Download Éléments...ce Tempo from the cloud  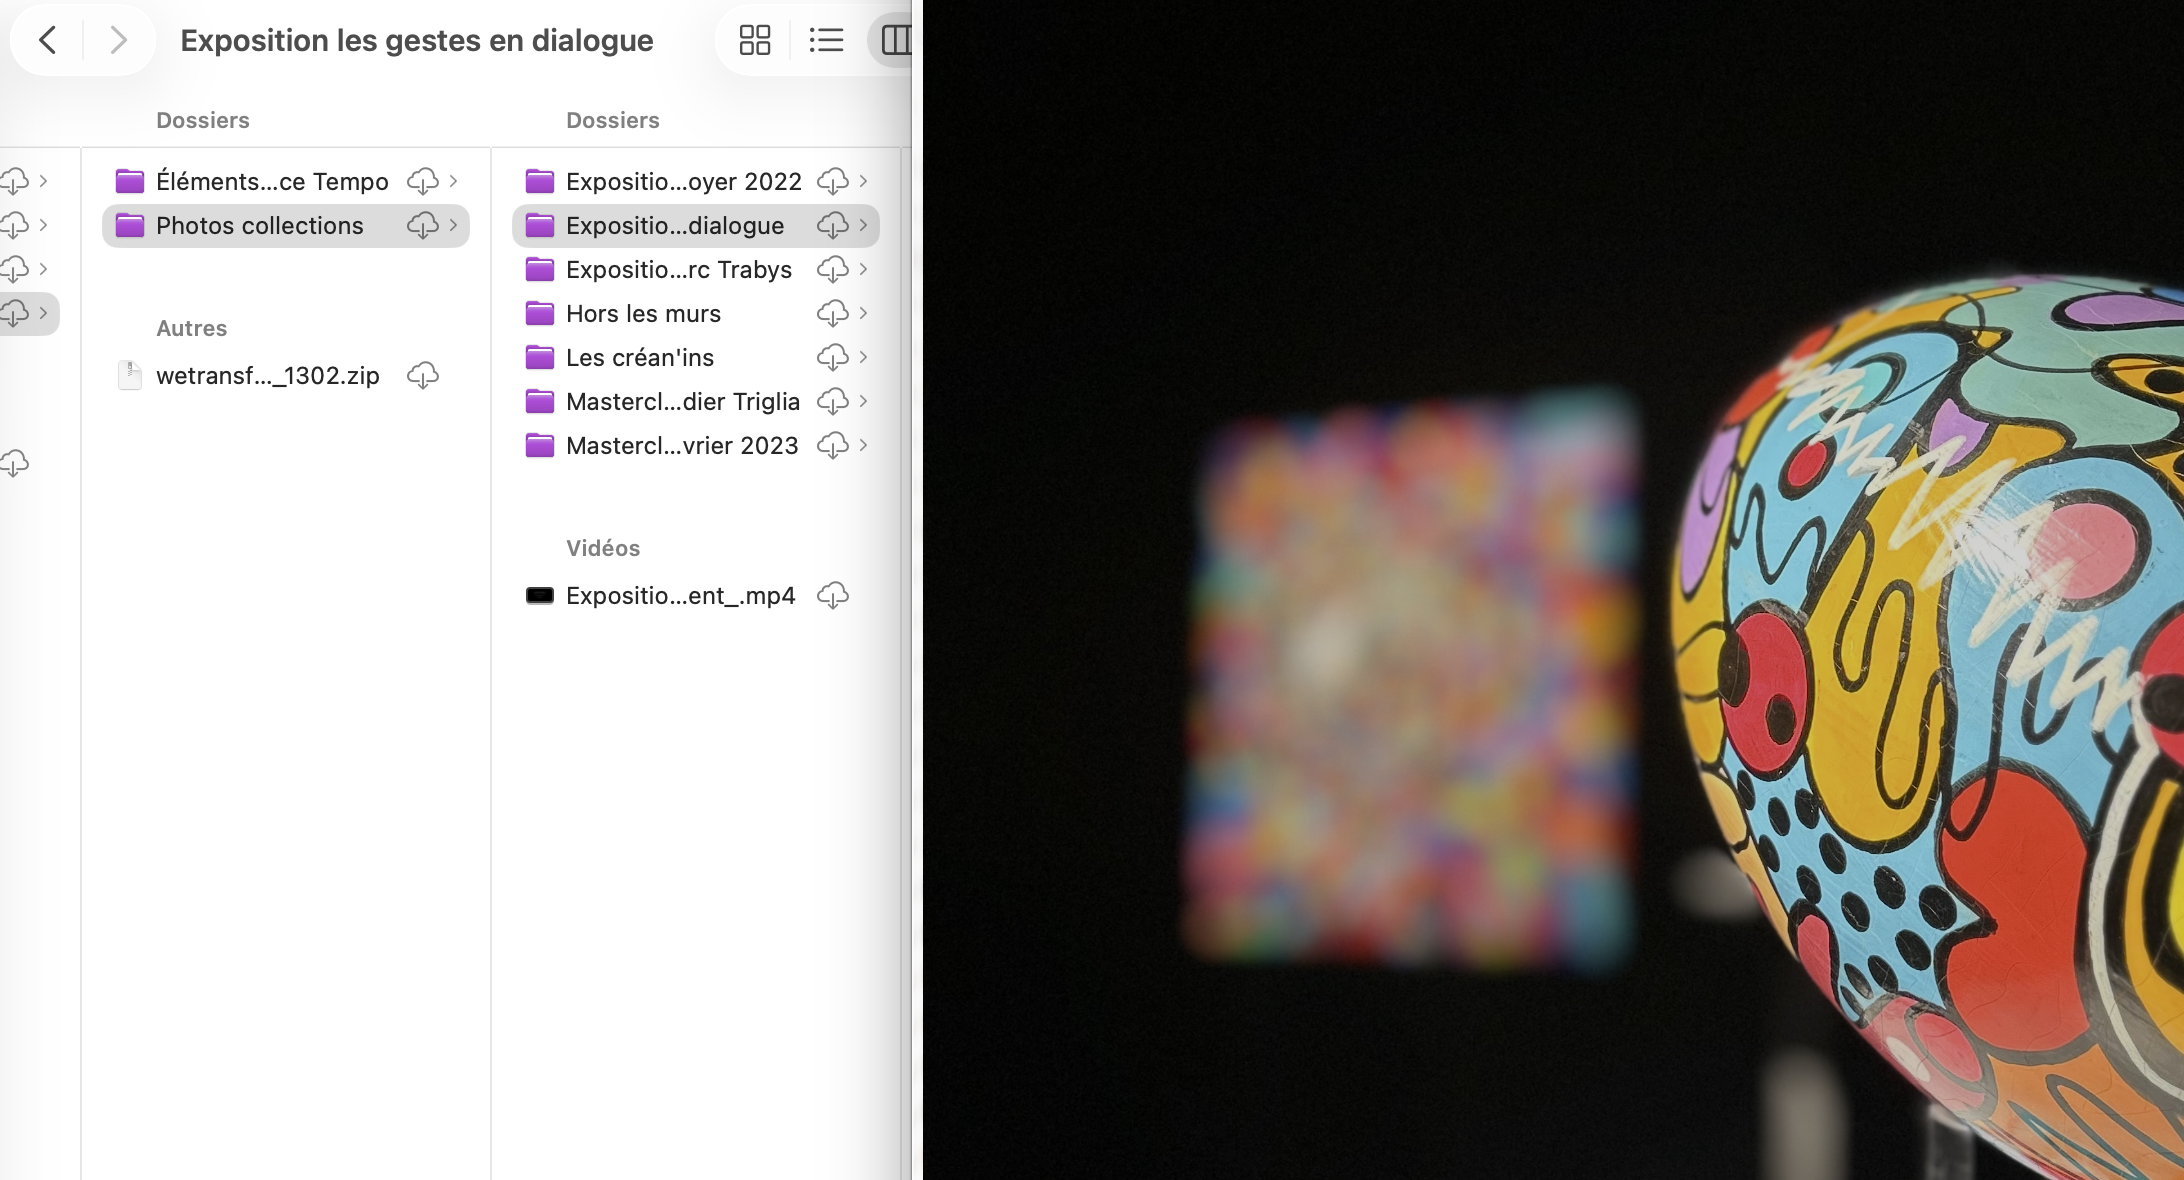[x=423, y=181]
